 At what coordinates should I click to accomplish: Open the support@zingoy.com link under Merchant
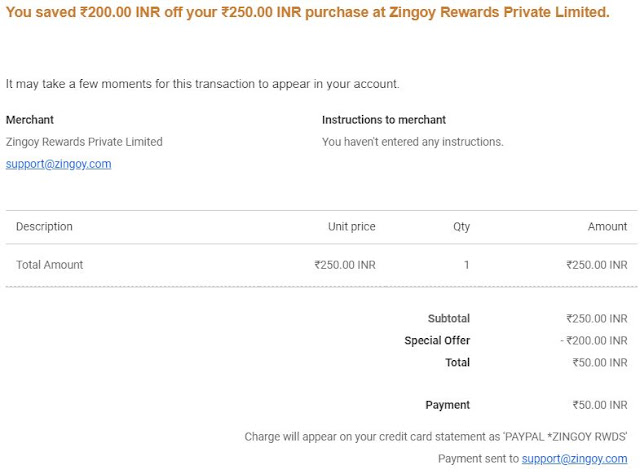coord(58,164)
